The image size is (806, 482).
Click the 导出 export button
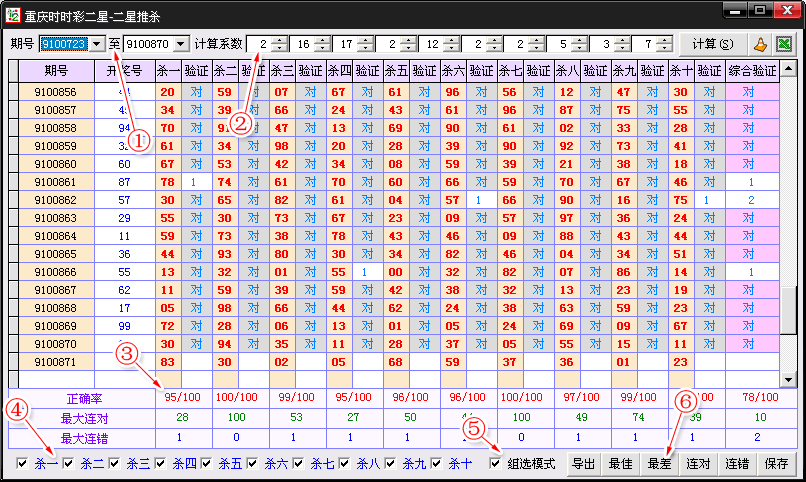pos(583,464)
